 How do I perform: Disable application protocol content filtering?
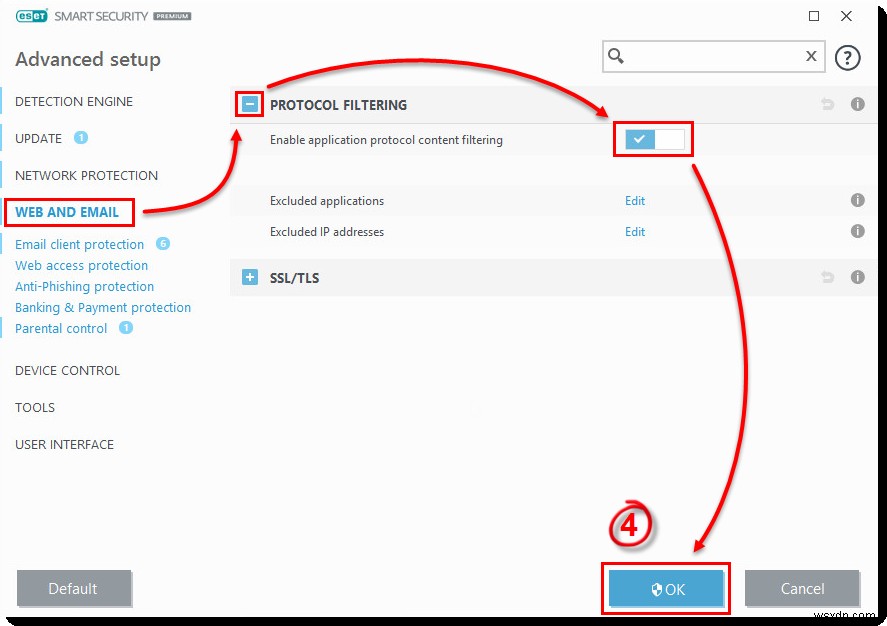point(653,139)
